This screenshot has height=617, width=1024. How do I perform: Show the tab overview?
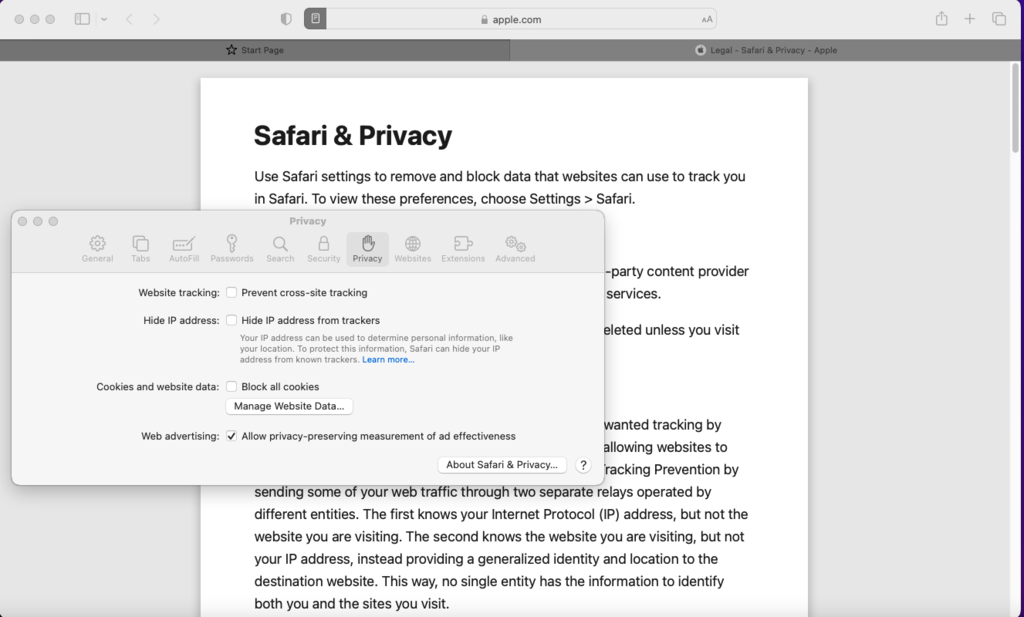coord(999,19)
